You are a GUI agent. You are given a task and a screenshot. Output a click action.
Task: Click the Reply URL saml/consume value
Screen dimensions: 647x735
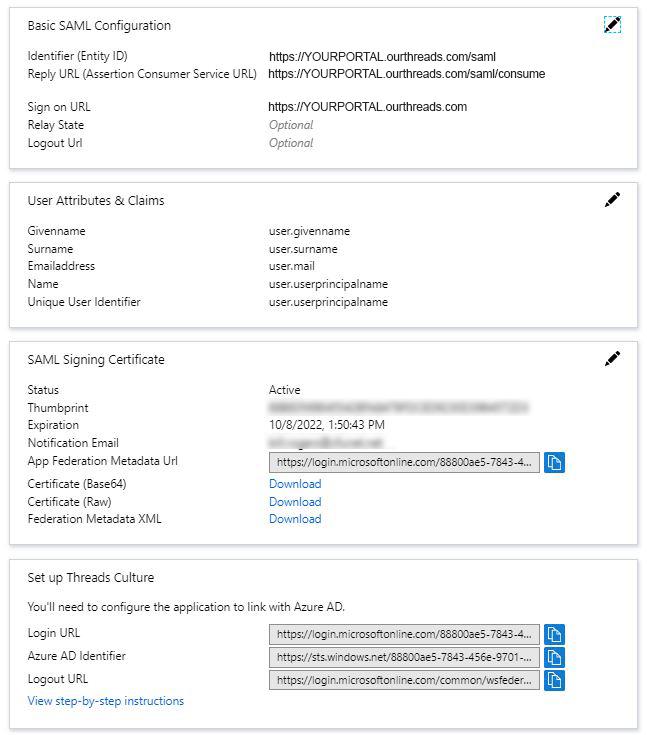[406, 74]
